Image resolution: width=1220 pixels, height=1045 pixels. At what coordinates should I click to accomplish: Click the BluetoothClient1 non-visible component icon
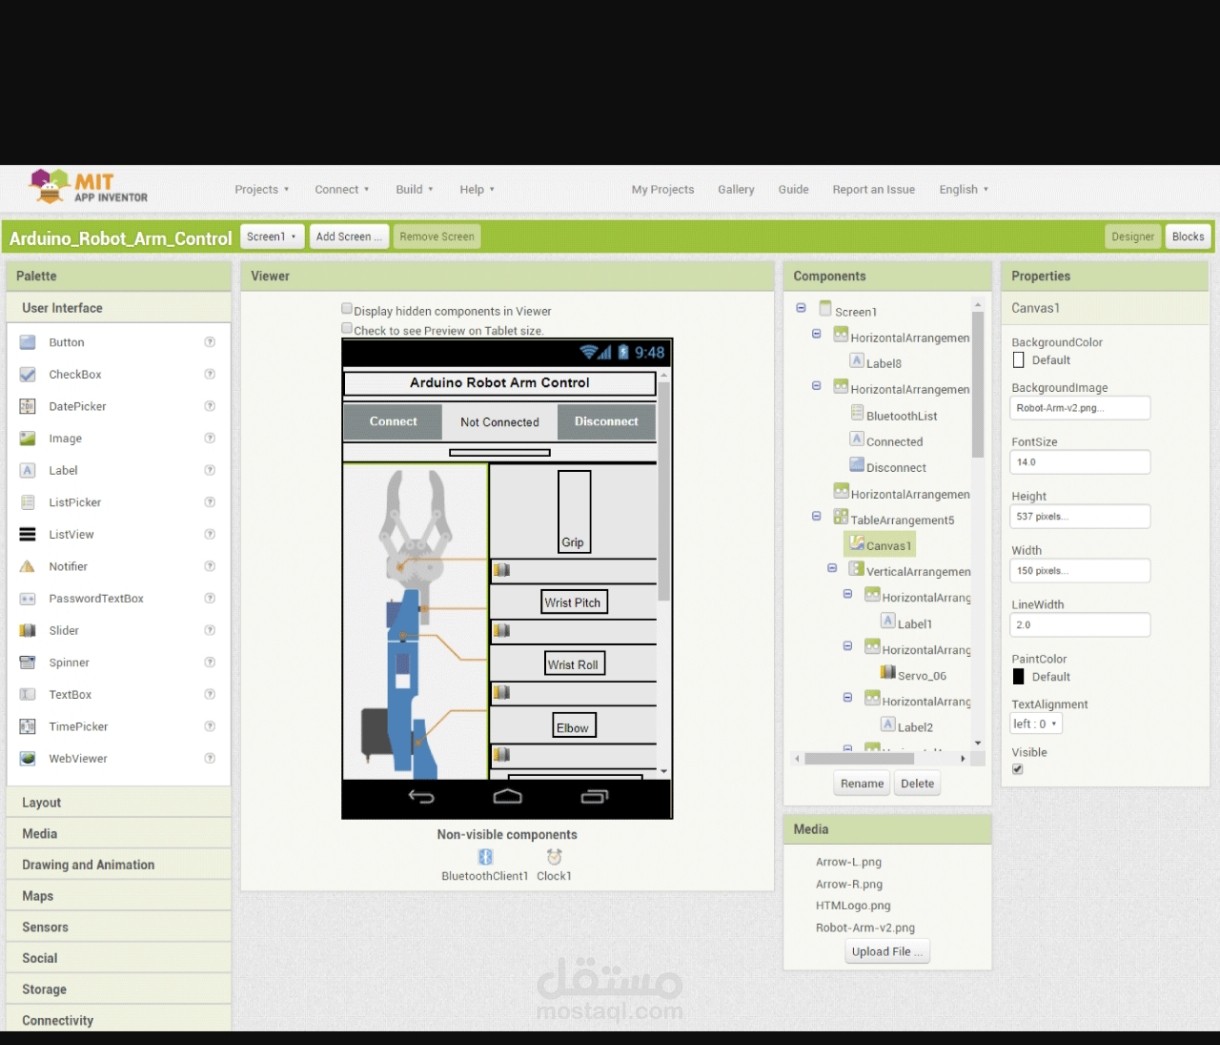485,857
